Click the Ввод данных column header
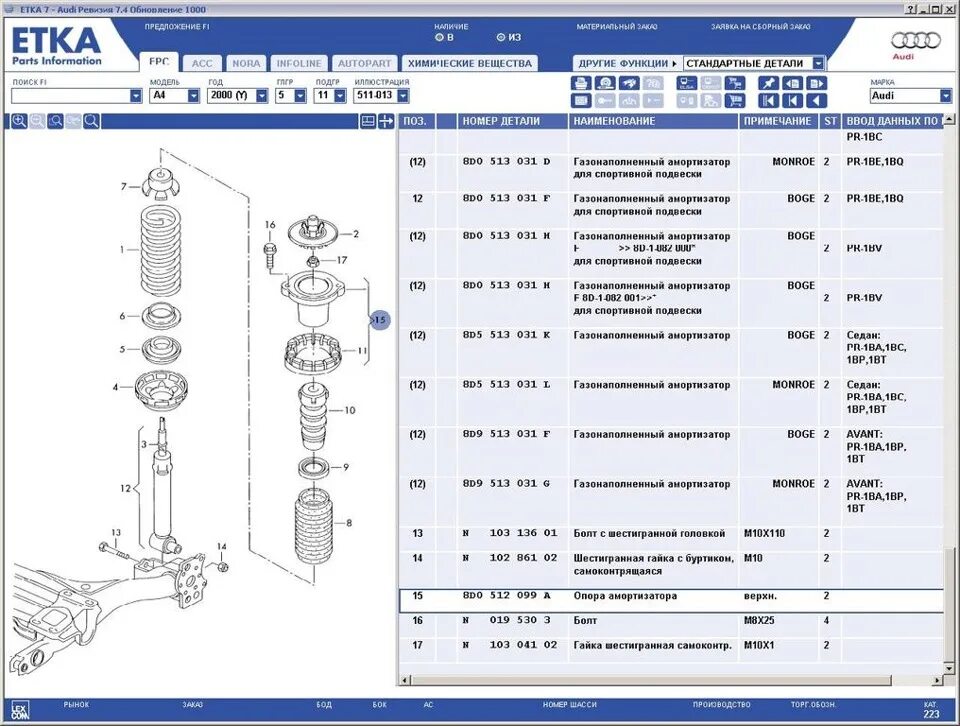Screen dimensions: 960x726 pyautogui.click(x=893, y=121)
